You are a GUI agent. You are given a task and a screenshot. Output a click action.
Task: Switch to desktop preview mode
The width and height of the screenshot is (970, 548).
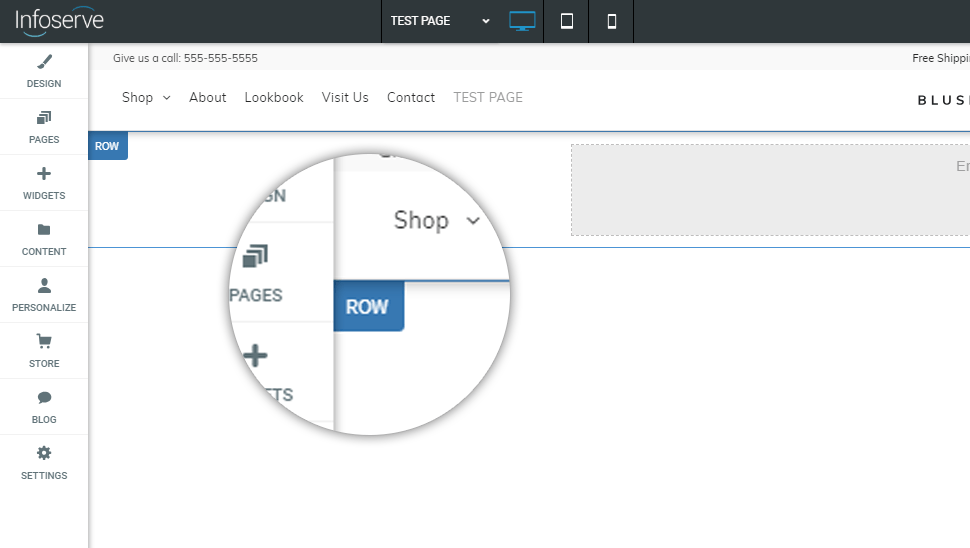click(522, 21)
